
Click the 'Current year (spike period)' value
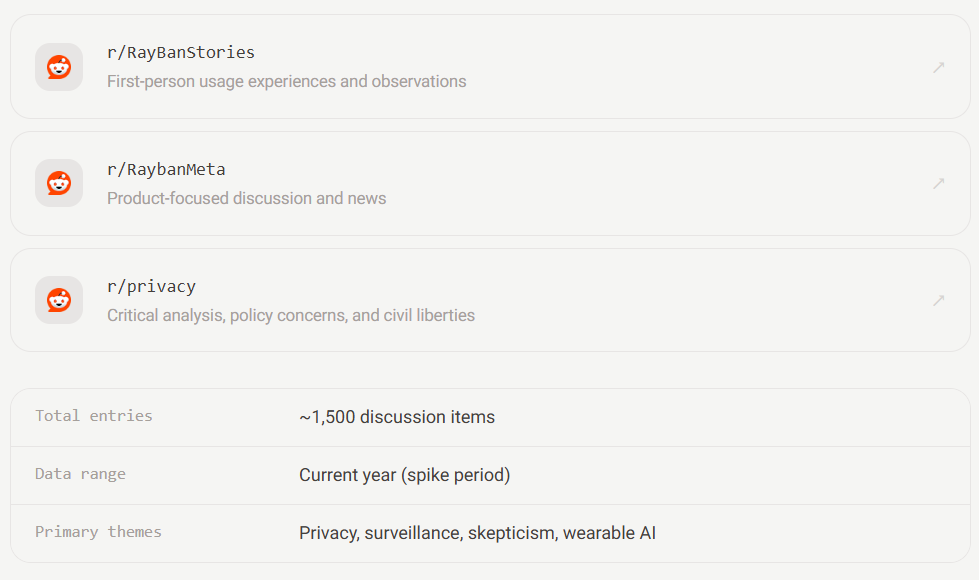click(405, 475)
